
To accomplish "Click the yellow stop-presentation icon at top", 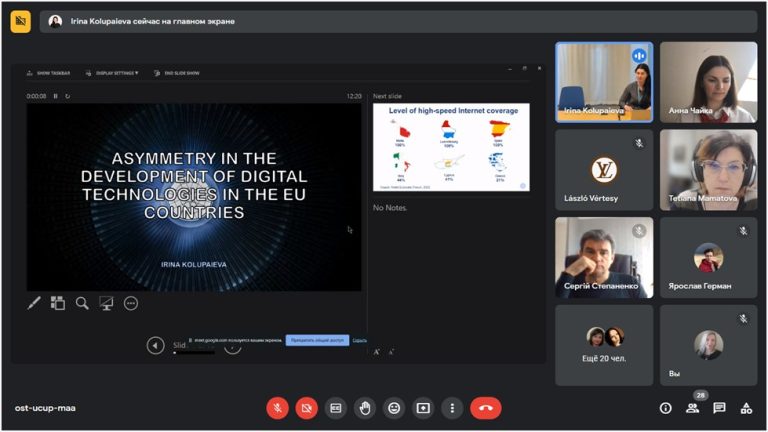I will [x=21, y=22].
